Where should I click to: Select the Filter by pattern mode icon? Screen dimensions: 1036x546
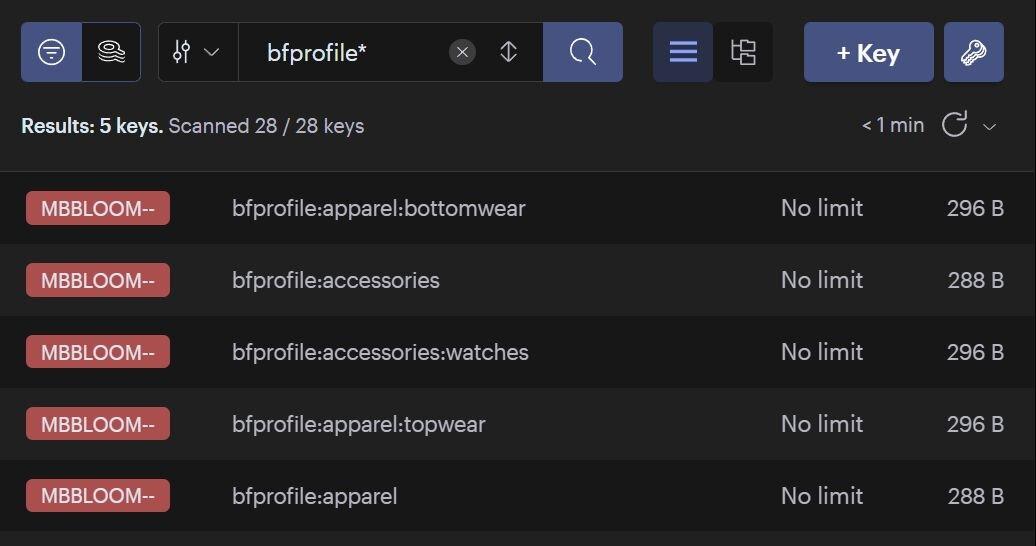pos(52,52)
